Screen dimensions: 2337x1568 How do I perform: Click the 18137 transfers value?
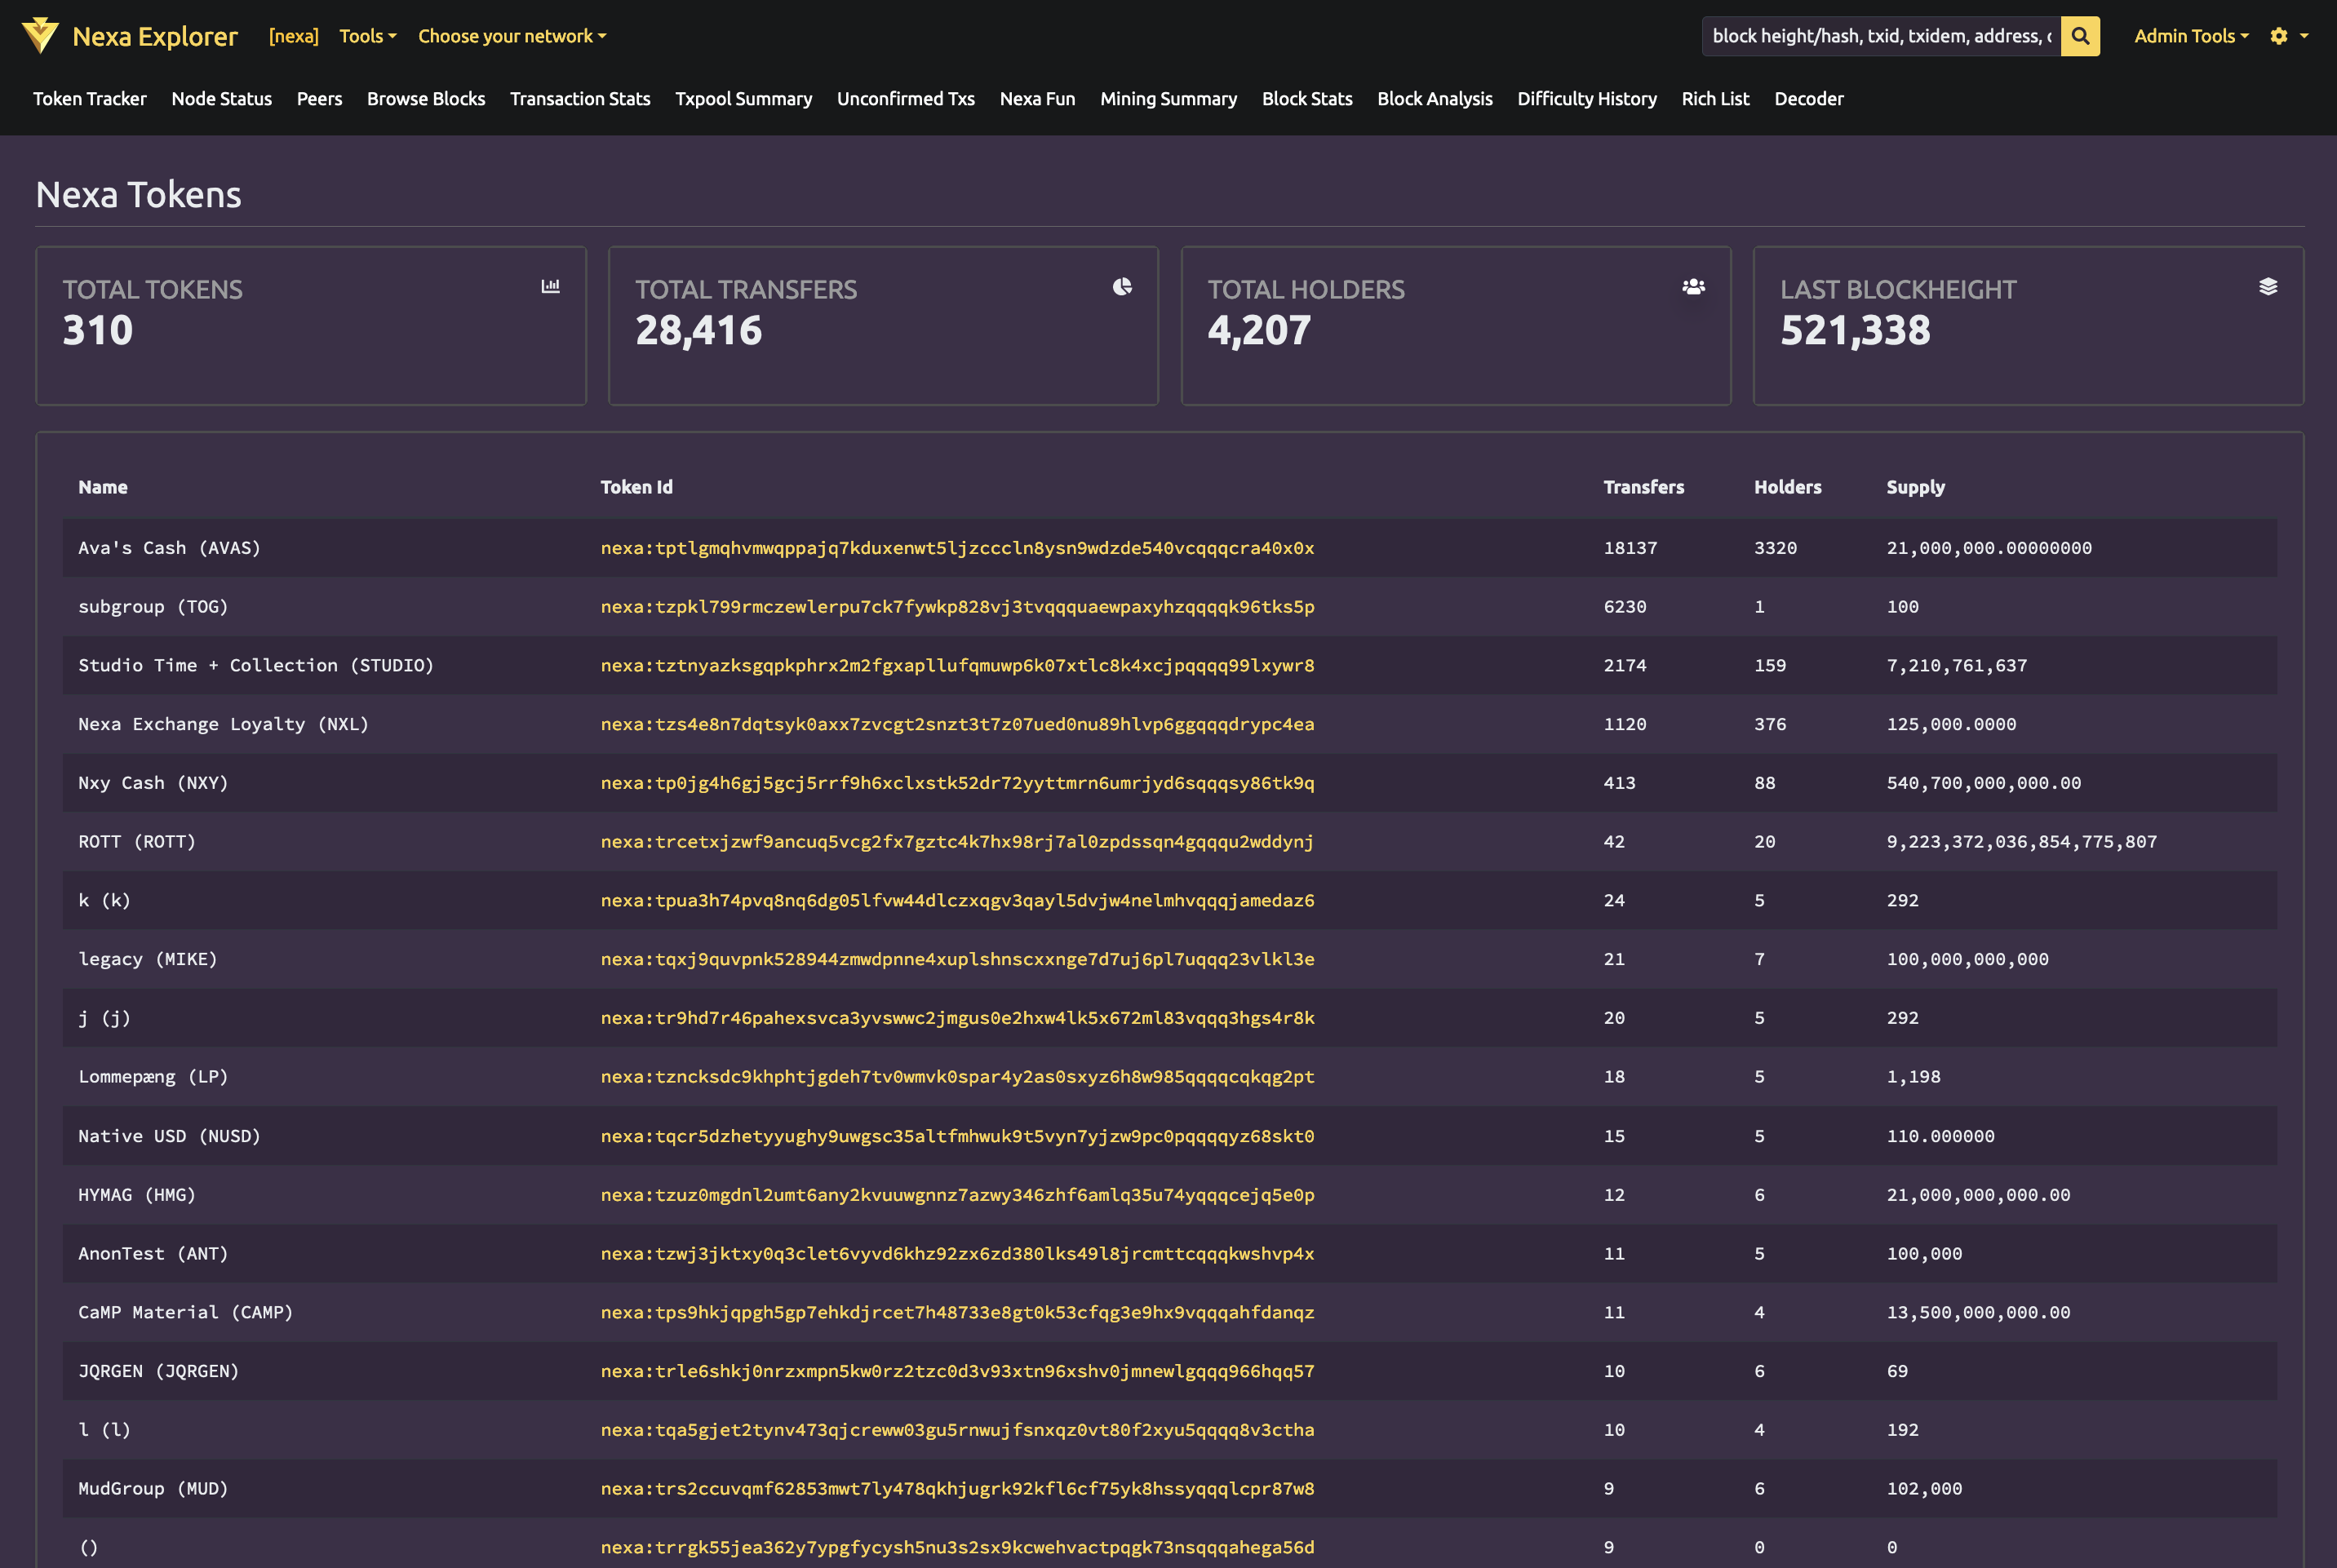tap(1631, 548)
